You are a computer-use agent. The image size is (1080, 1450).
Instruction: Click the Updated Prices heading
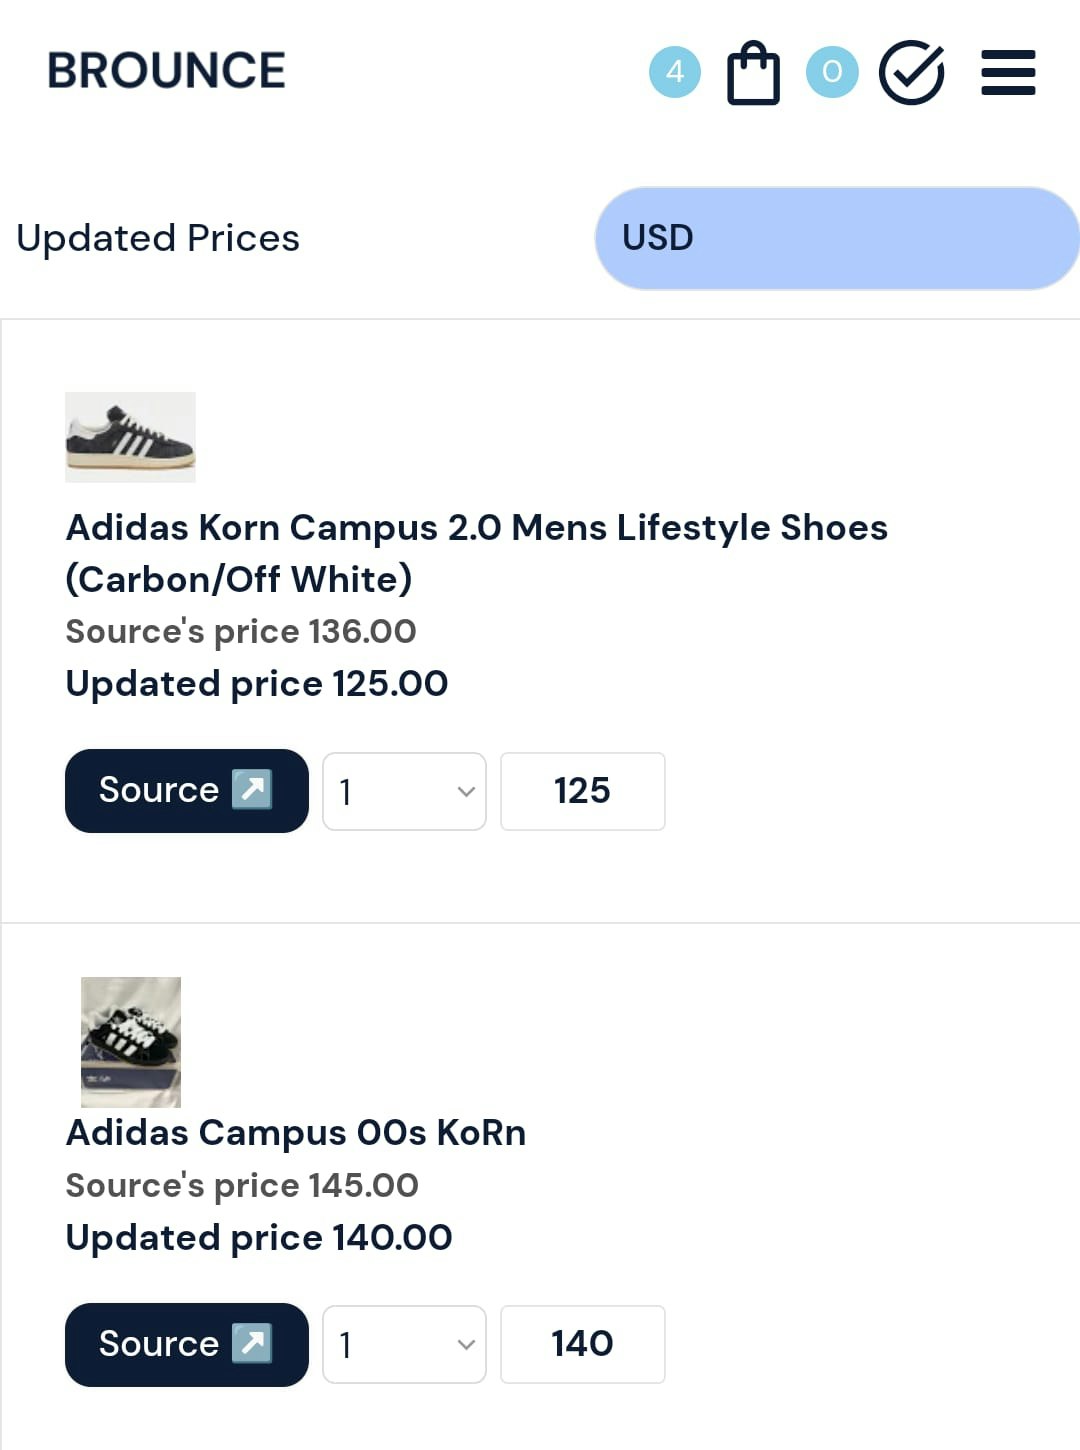(x=158, y=238)
